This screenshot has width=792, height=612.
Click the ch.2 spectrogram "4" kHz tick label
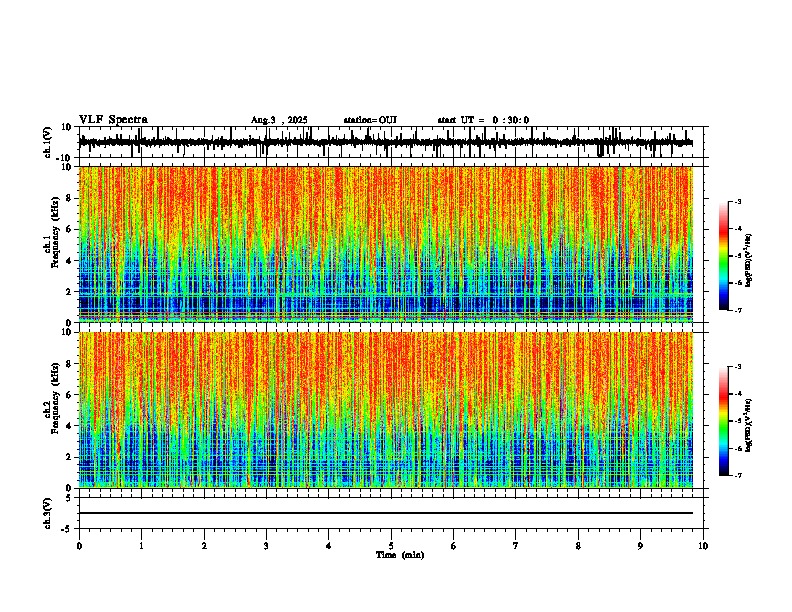pos(70,426)
